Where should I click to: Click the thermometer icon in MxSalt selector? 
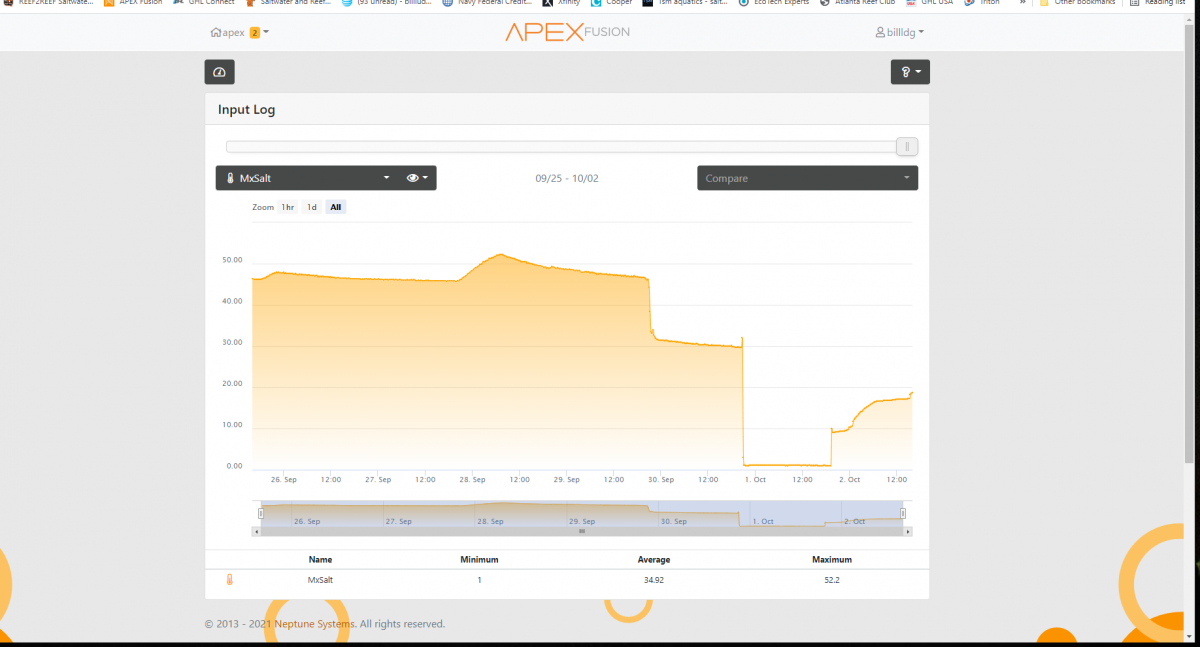[230, 178]
